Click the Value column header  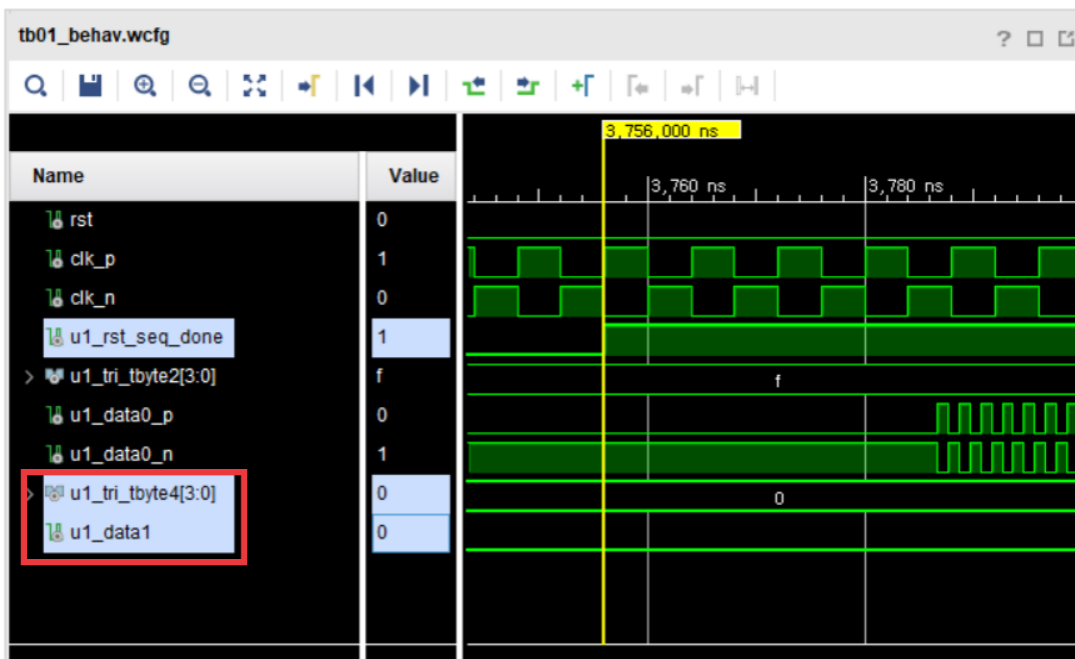pyautogui.click(x=412, y=175)
